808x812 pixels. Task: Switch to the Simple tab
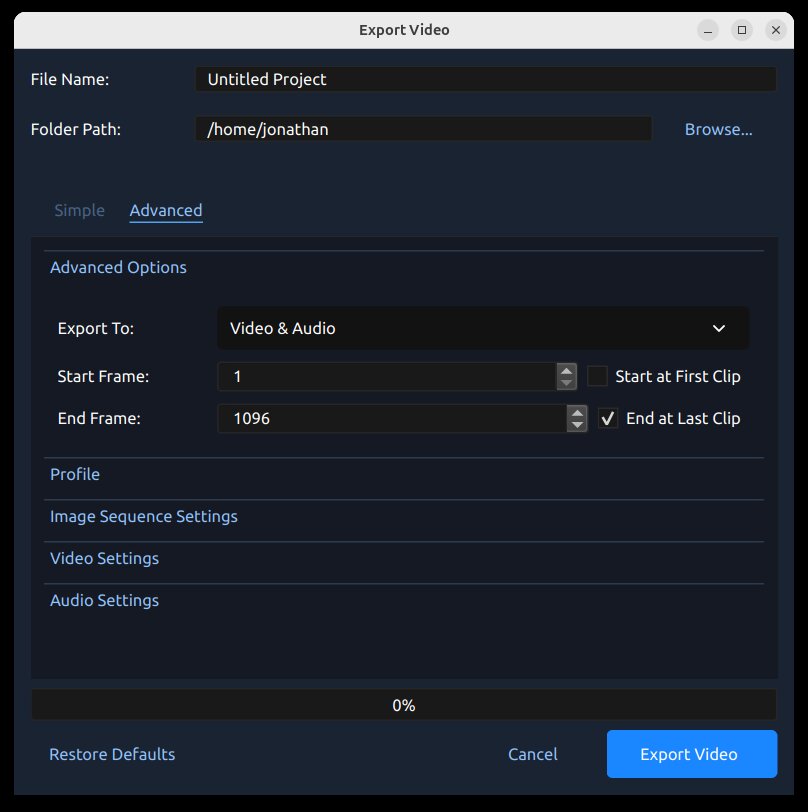point(79,210)
